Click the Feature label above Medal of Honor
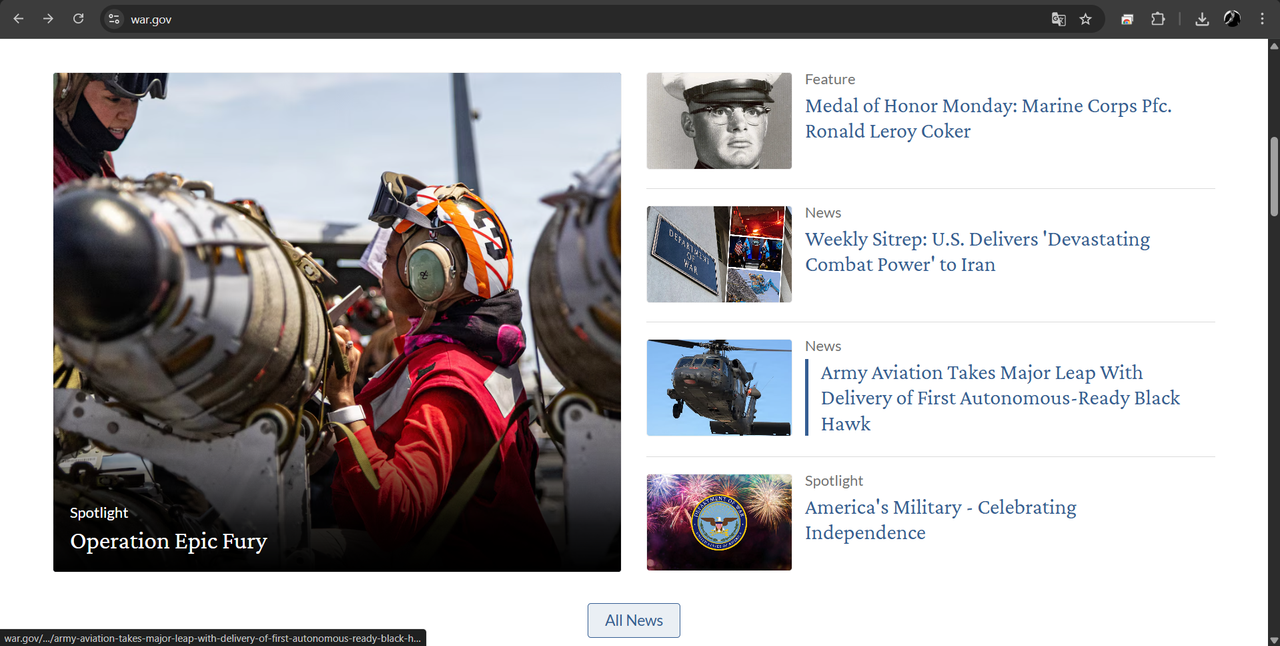1280x646 pixels. [830, 79]
